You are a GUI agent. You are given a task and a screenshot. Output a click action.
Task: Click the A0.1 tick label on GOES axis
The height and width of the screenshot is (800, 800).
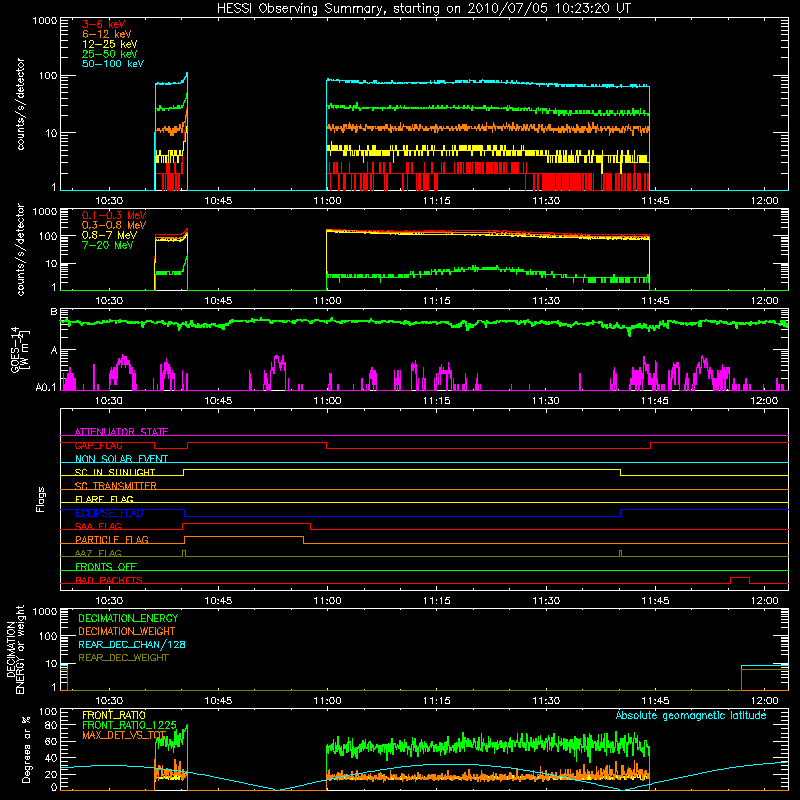[46, 387]
